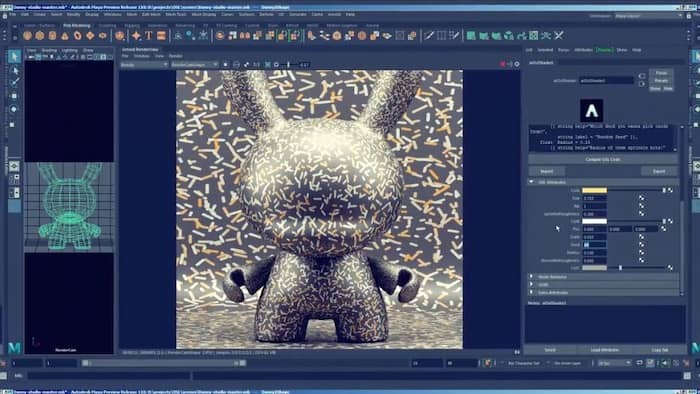Image resolution: width=700 pixels, height=394 pixels.
Task: Select the Insert Edge Loop shelf tool
Action: 442,35
